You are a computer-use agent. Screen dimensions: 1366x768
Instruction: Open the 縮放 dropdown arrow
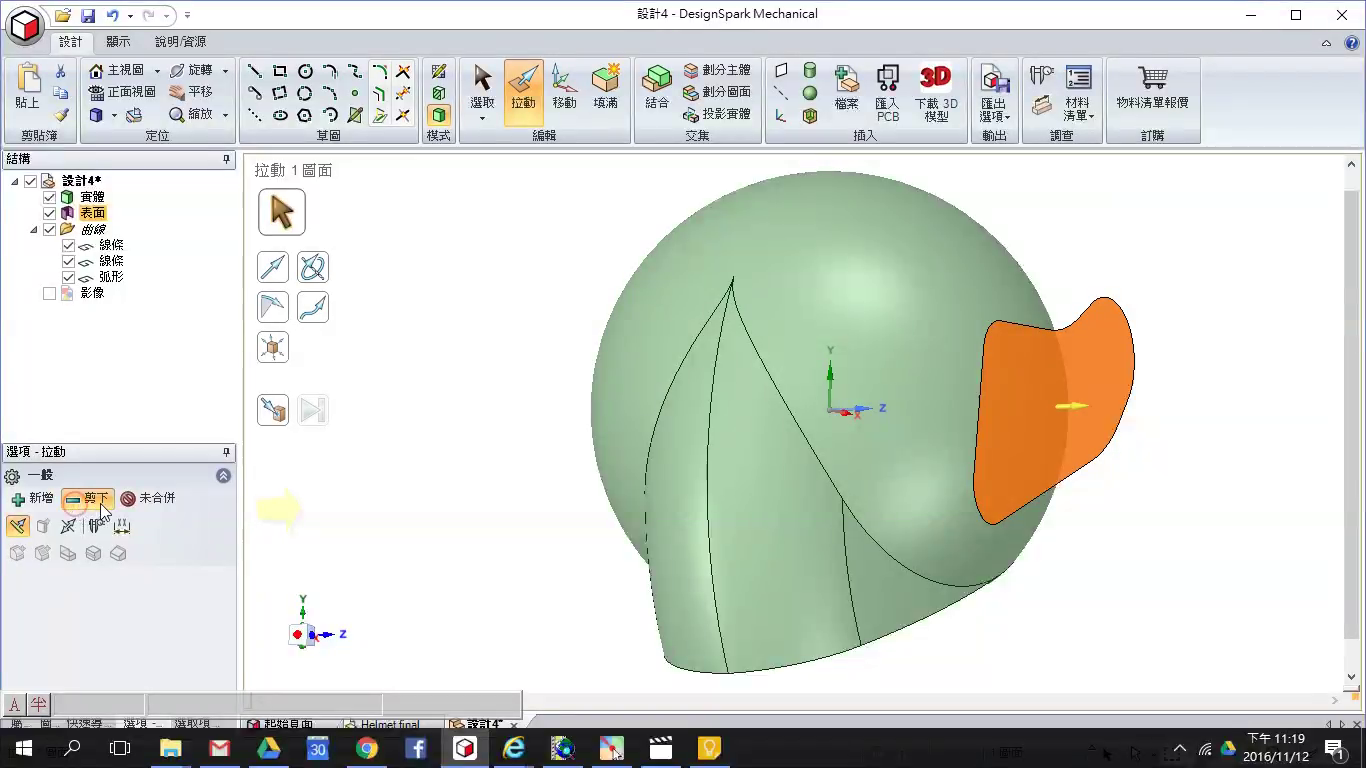225,115
